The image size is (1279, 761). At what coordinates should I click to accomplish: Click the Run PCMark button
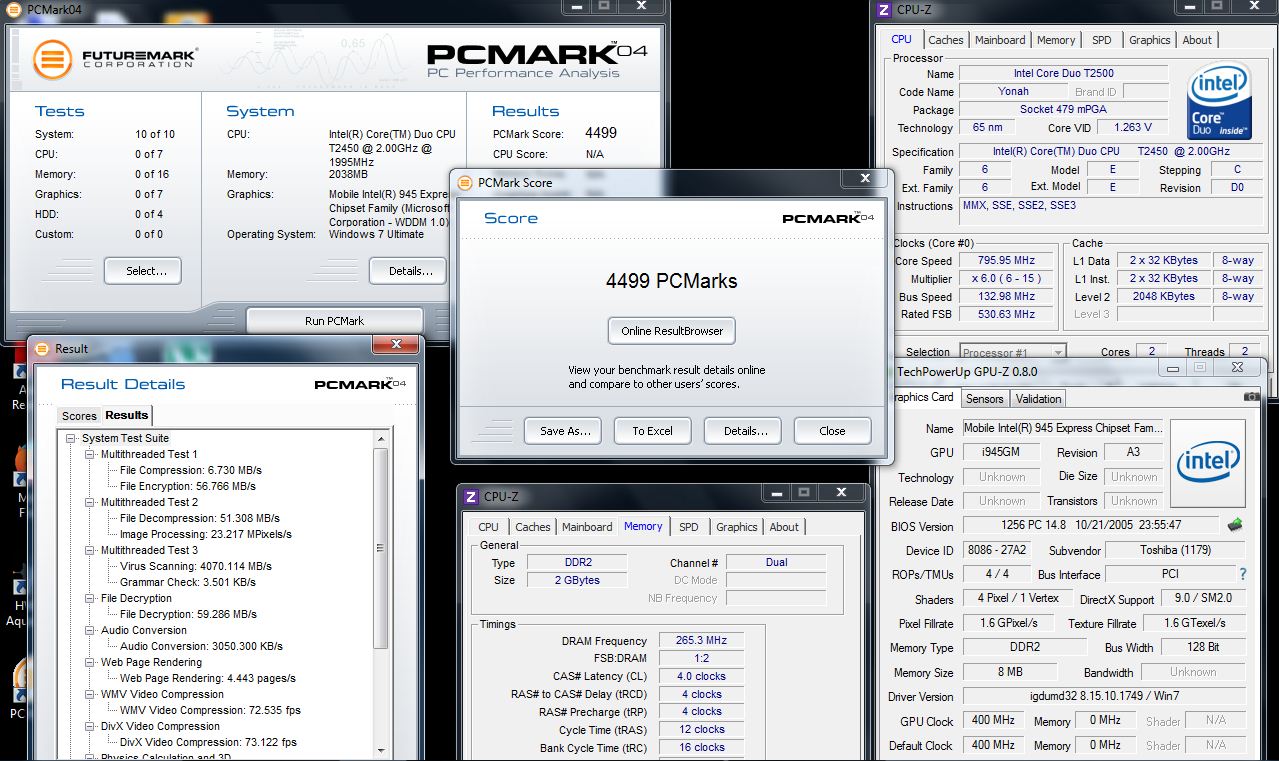pyautogui.click(x=334, y=321)
